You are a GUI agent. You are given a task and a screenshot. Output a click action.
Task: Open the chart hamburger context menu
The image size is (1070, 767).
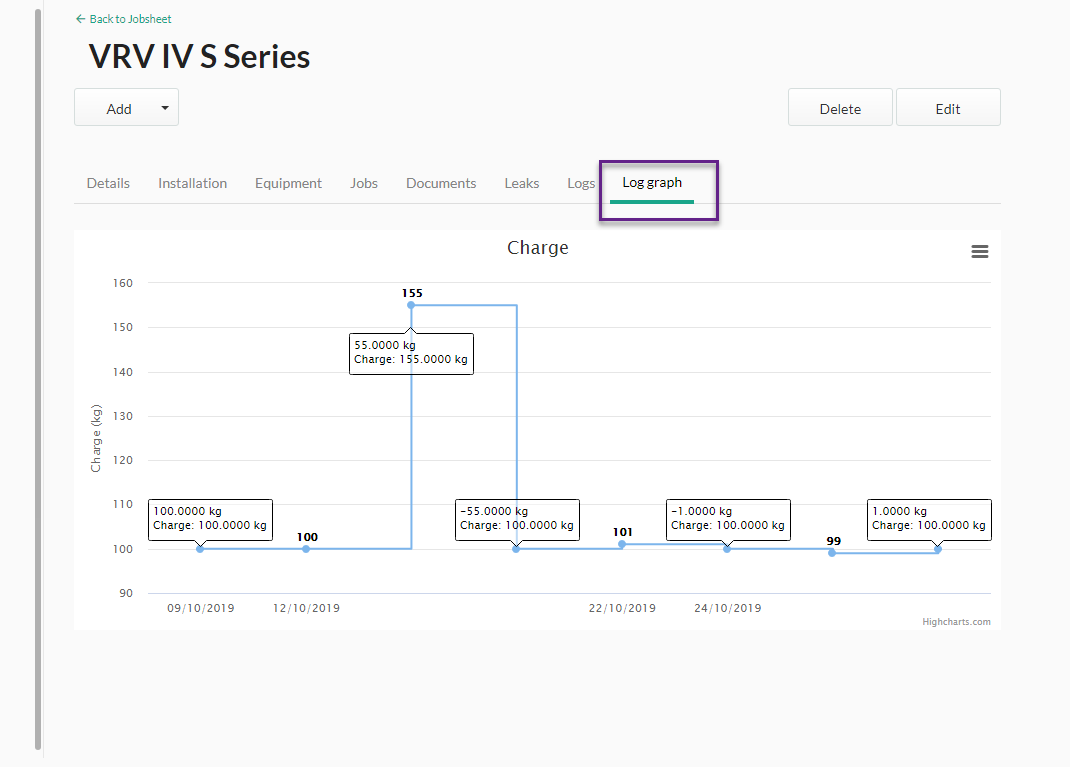[x=979, y=252]
